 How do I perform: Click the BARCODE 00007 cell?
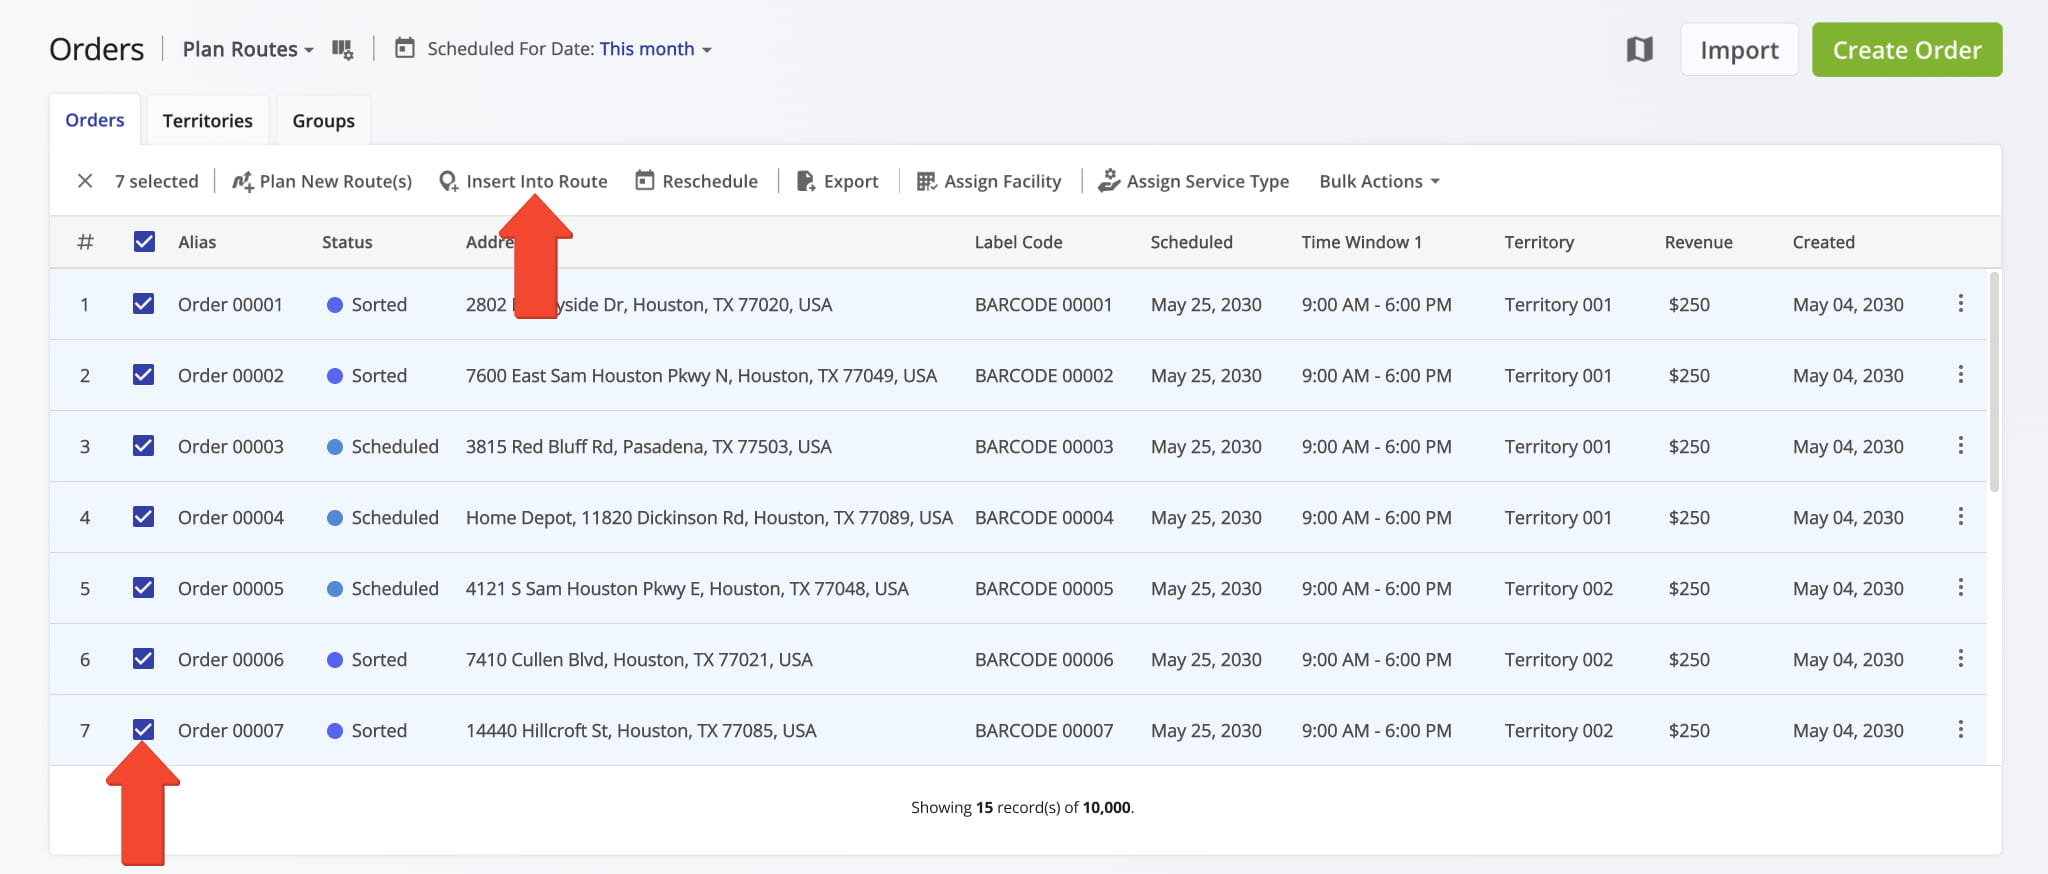click(1044, 731)
